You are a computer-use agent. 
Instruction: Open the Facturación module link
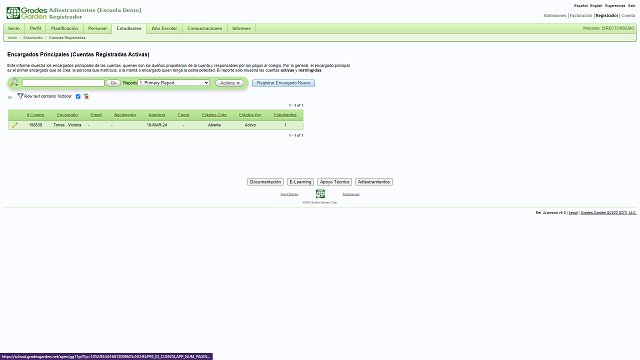pyautogui.click(x=581, y=16)
